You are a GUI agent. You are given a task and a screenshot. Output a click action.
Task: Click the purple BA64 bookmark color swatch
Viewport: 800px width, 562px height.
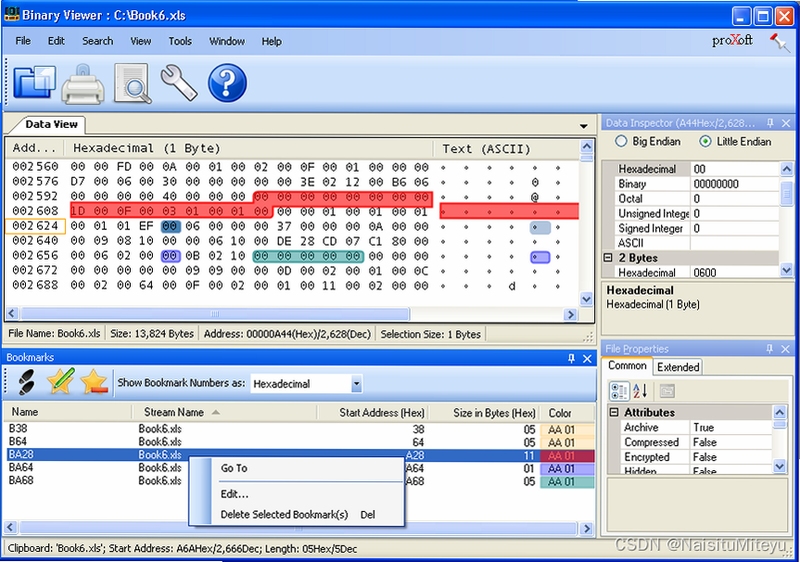pyautogui.click(x=567, y=469)
